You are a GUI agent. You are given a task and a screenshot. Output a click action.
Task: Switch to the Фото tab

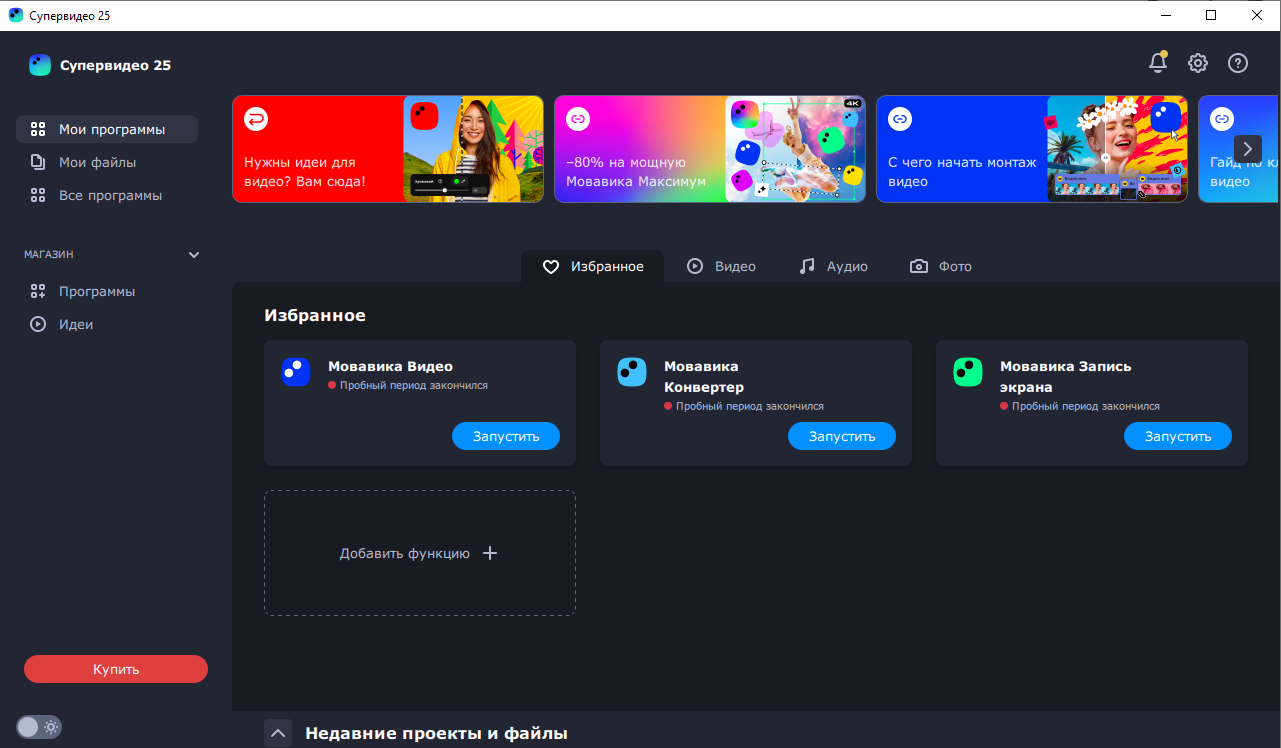pos(941,266)
